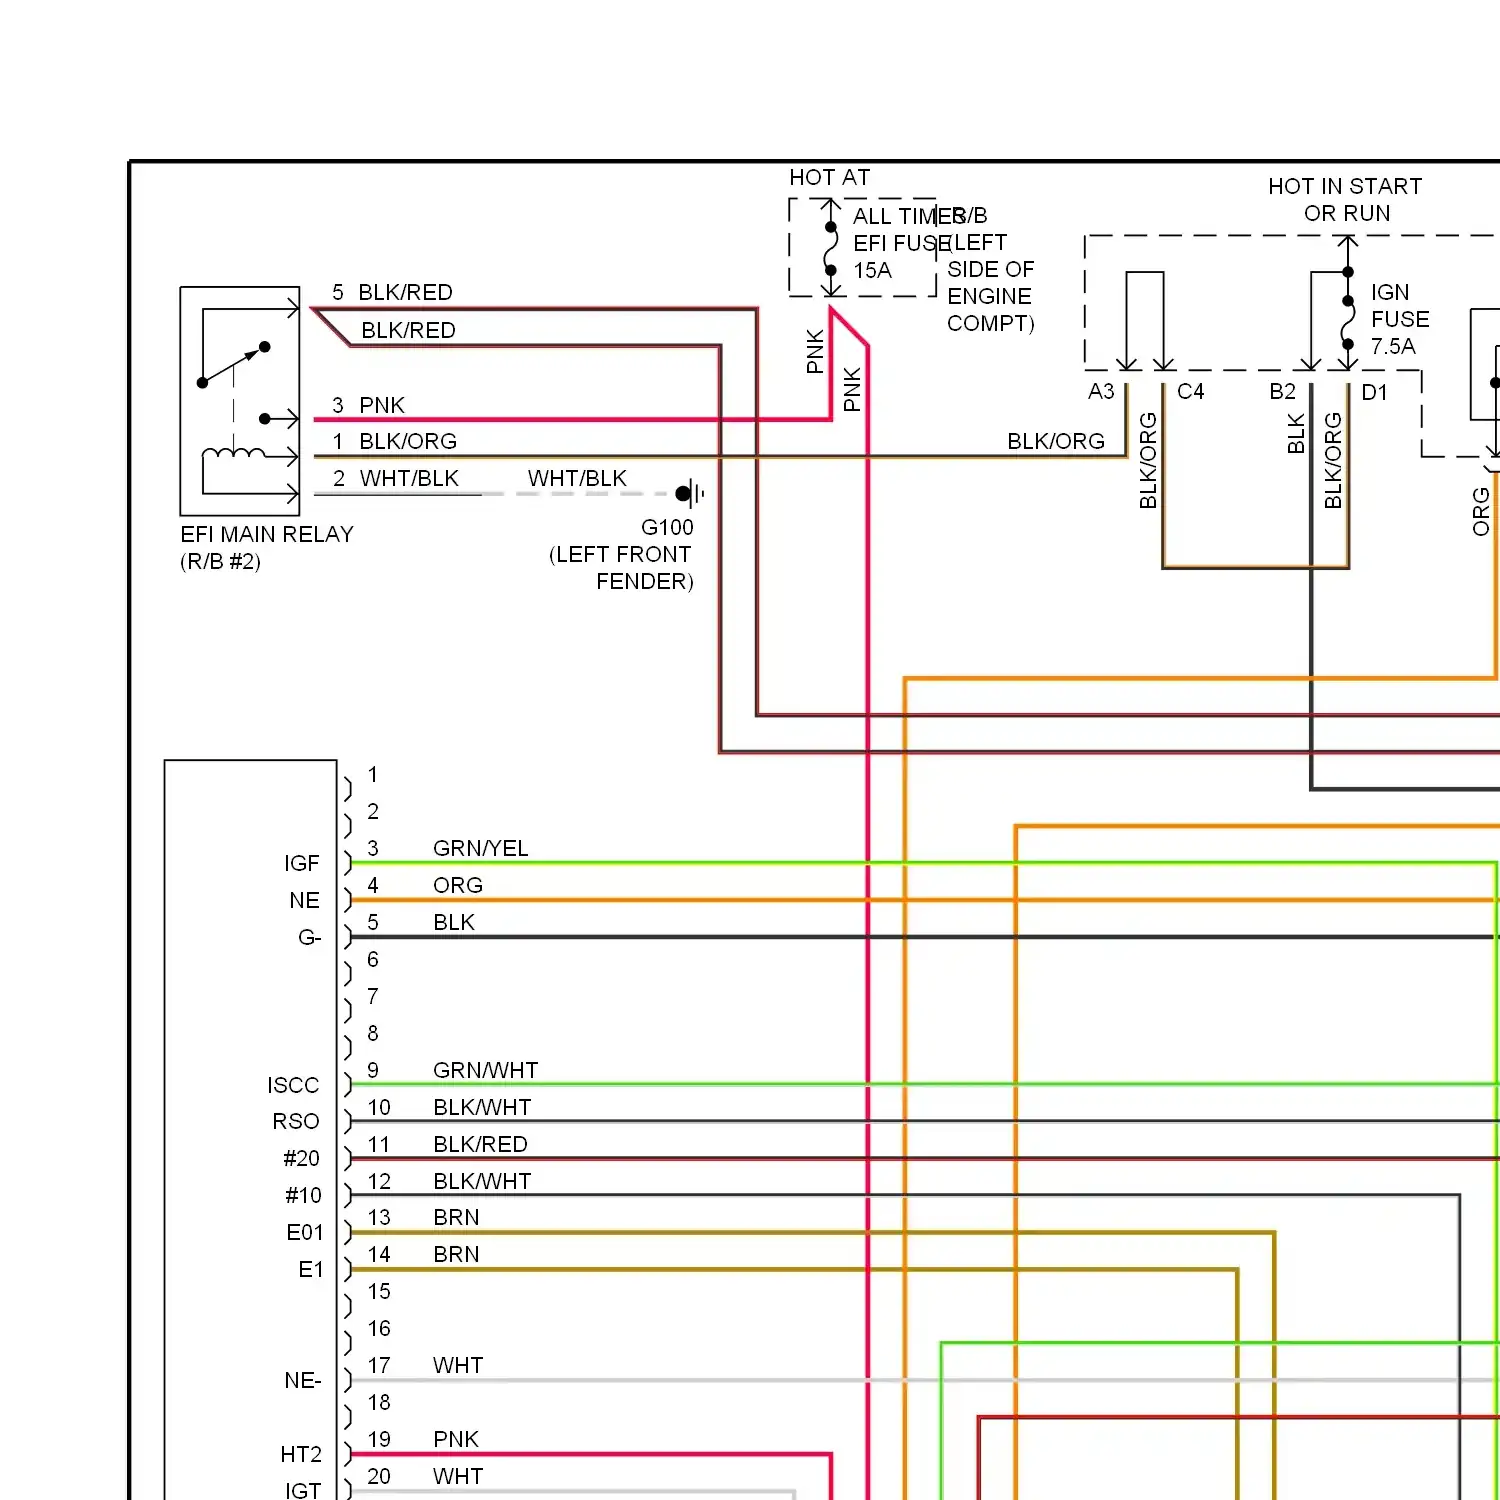Screen dimensions: 1500x1500
Task: Click the 5 BLK/RED relay wire label
Action: tap(392, 292)
